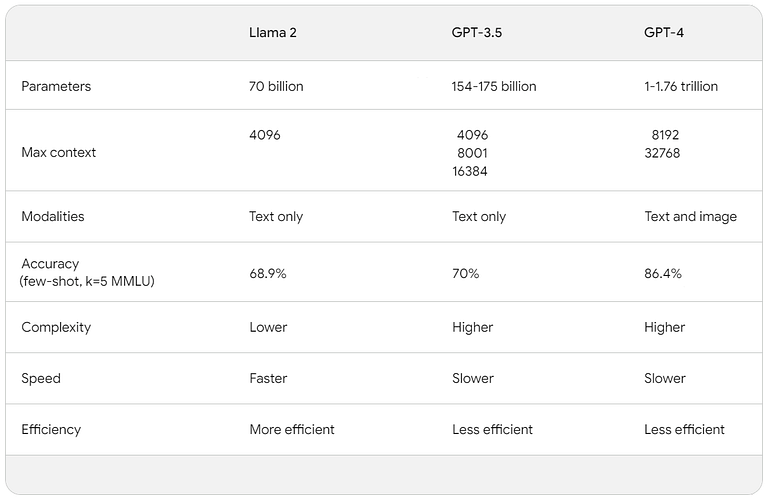Screen dimensions: 768x499
Task: Click the Llama 2 column header
Action: (272, 33)
